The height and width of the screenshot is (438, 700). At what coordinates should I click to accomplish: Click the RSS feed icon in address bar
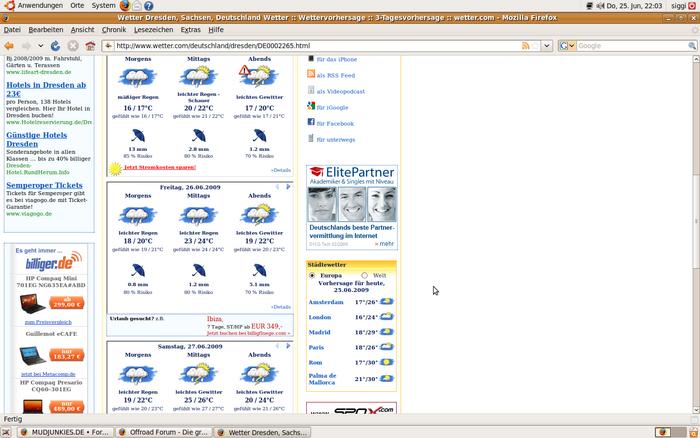click(525, 46)
